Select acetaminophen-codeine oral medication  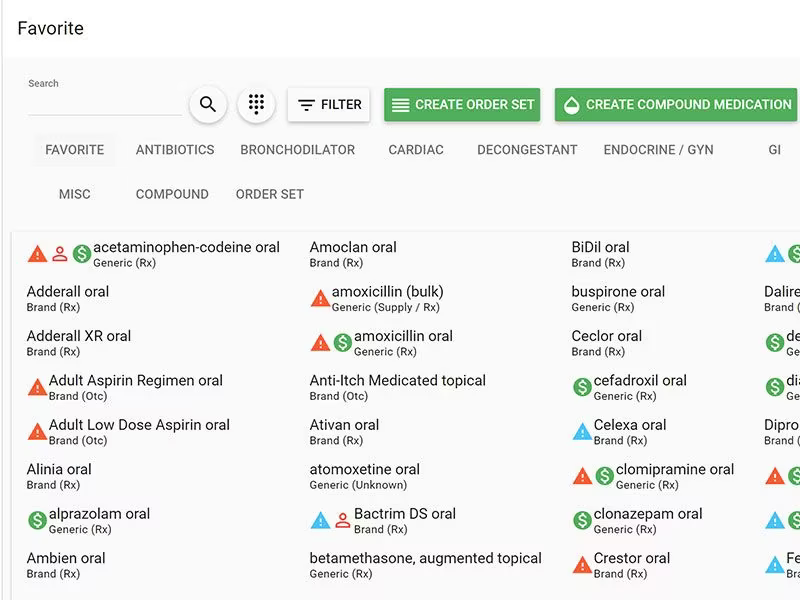pyautogui.click(x=186, y=254)
